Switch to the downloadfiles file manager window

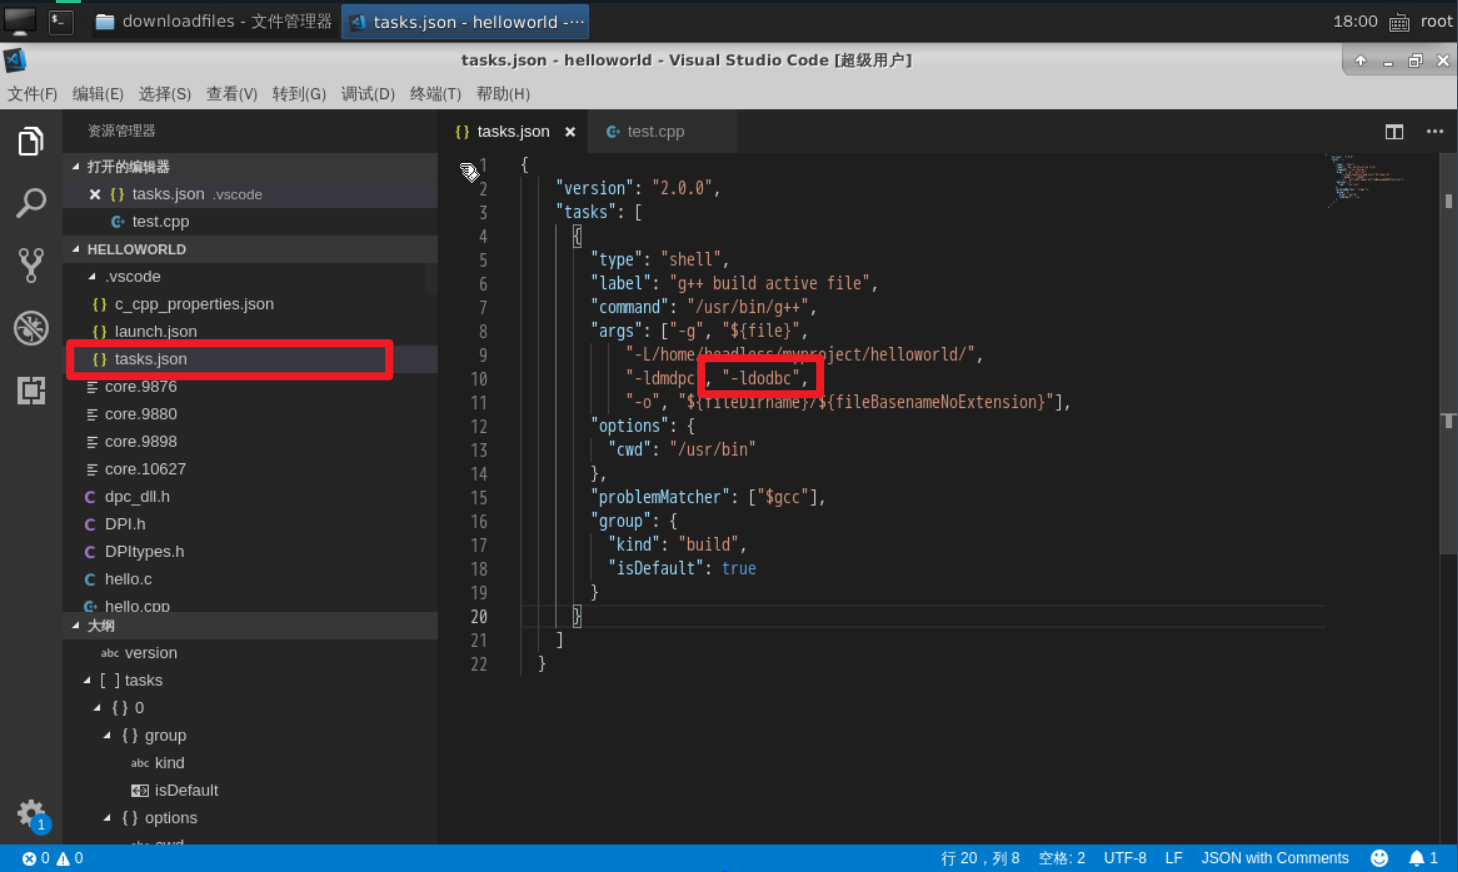[213, 21]
